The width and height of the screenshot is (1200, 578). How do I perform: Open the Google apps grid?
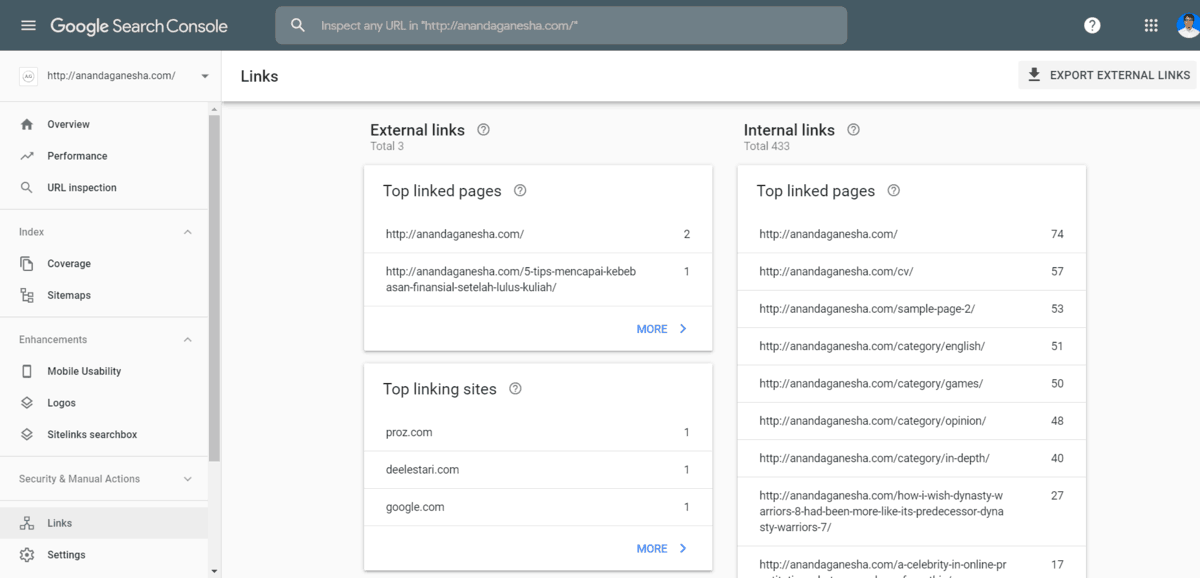tap(1151, 26)
